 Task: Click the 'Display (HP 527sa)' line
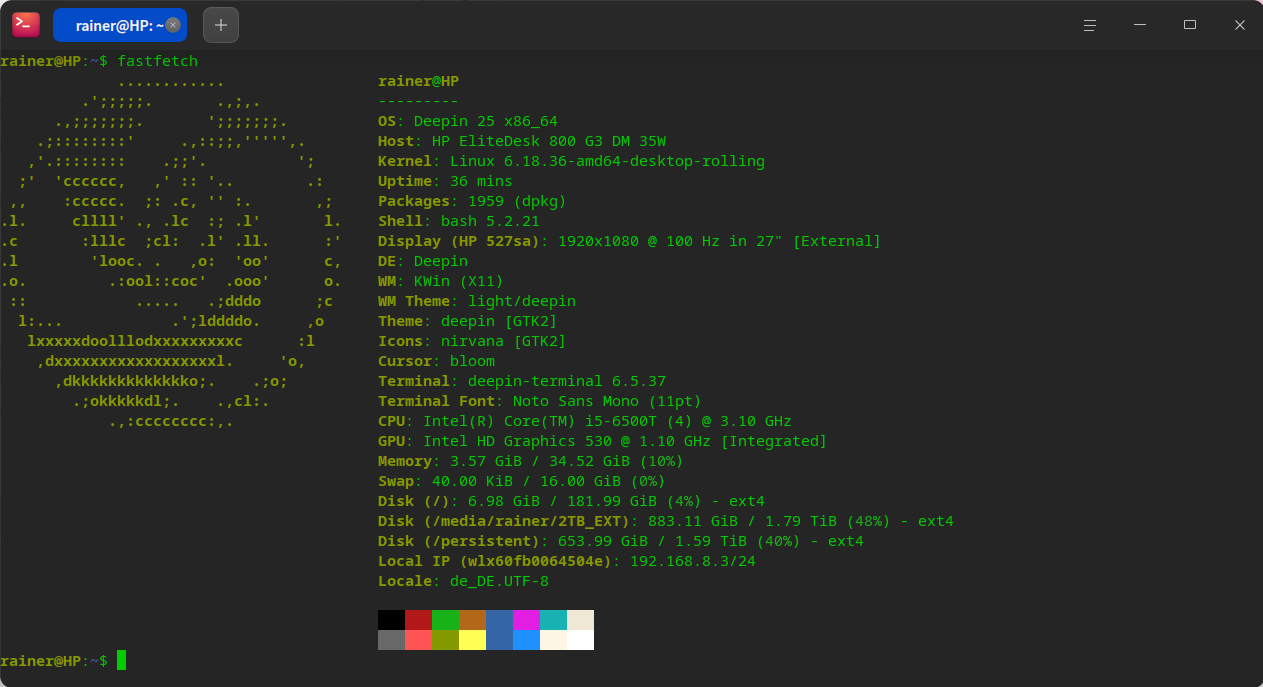pyautogui.click(x=629, y=241)
